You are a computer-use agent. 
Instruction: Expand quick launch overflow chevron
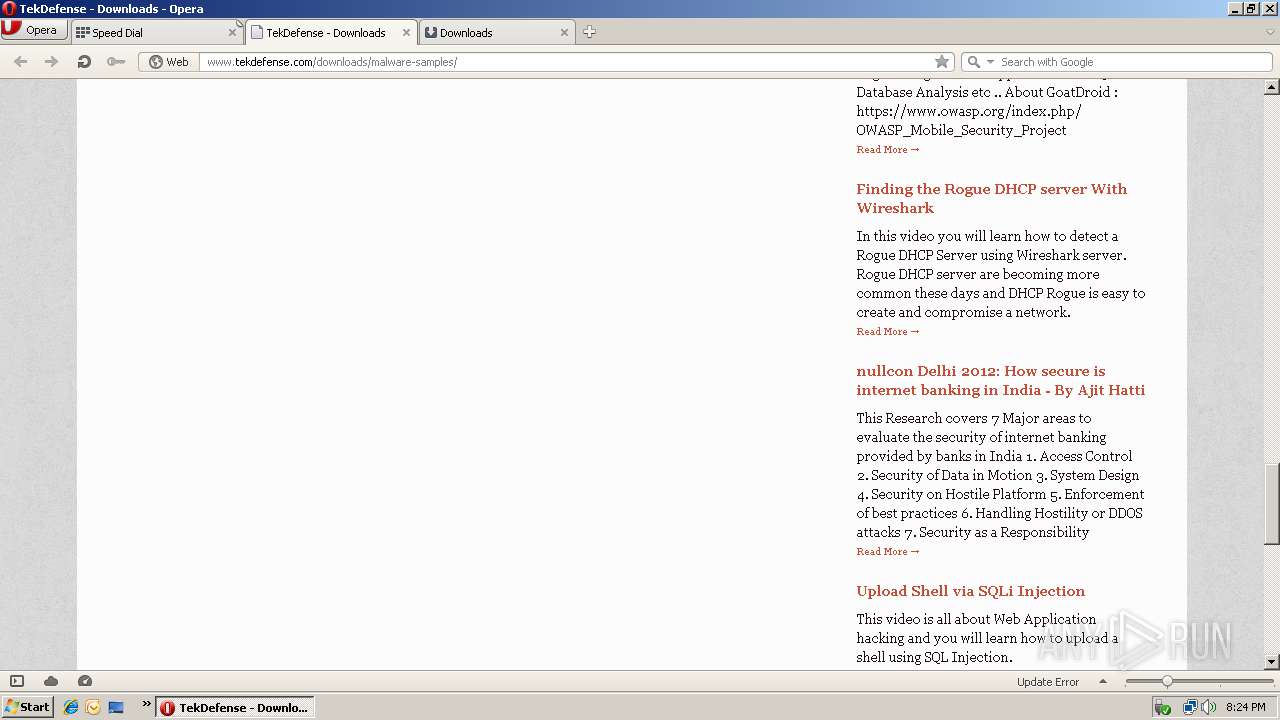click(146, 704)
